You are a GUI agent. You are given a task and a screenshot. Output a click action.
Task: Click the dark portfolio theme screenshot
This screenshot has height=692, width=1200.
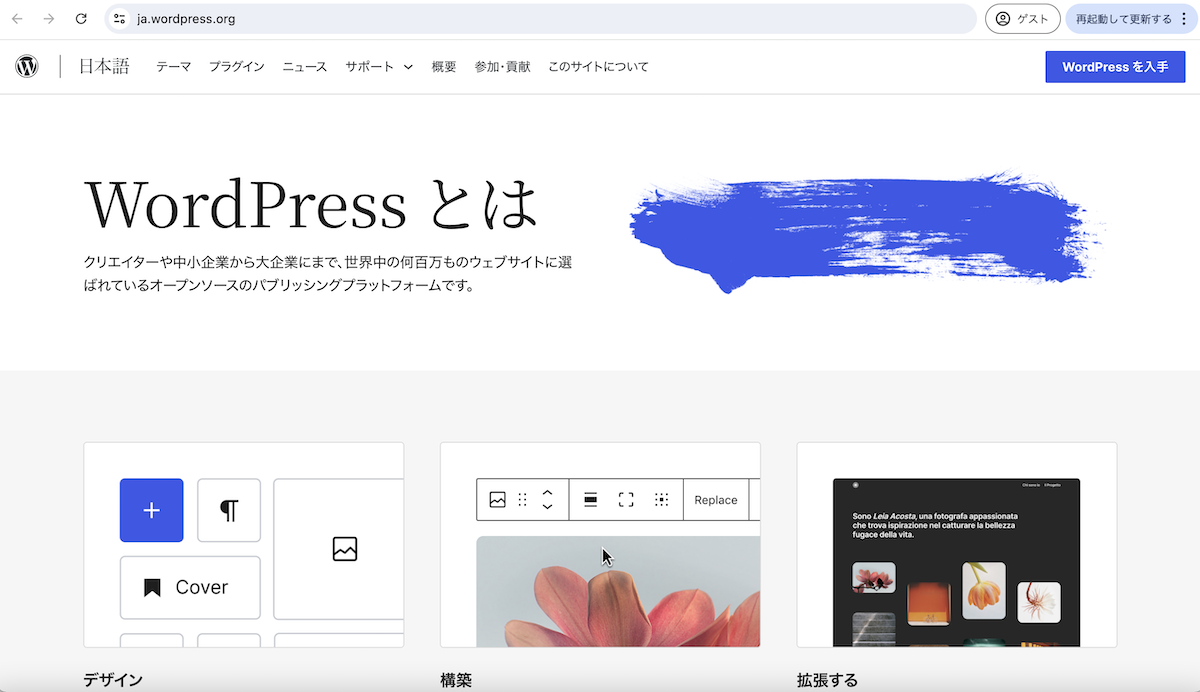pos(956,562)
